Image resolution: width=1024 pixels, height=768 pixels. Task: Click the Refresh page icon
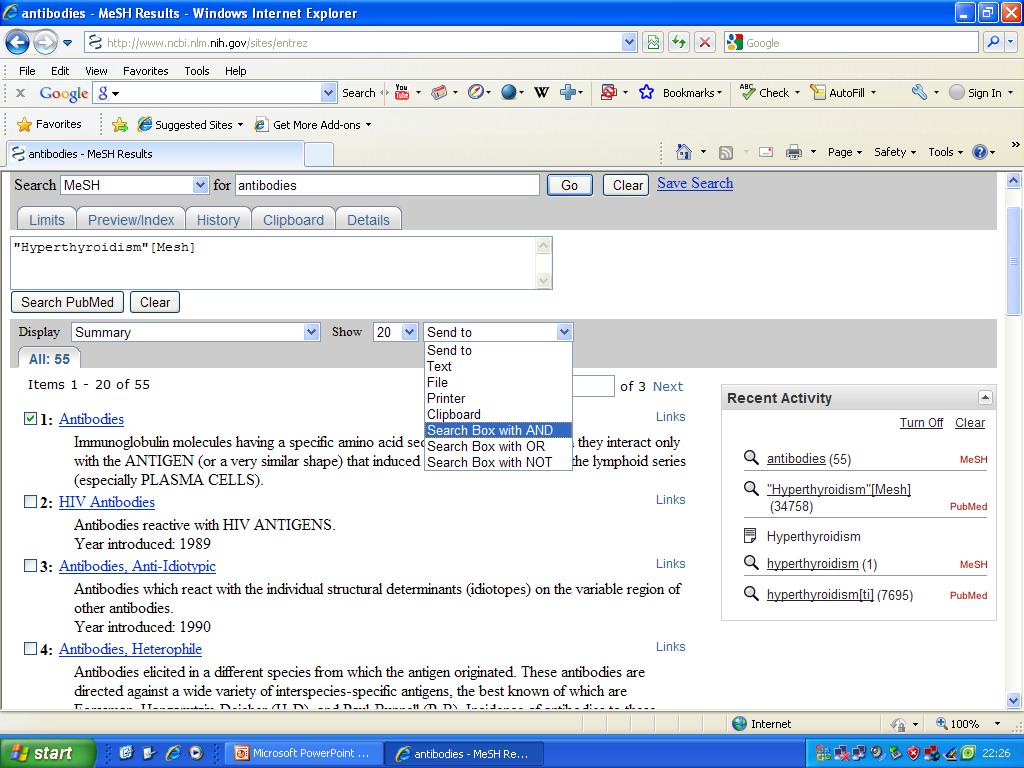tap(679, 43)
